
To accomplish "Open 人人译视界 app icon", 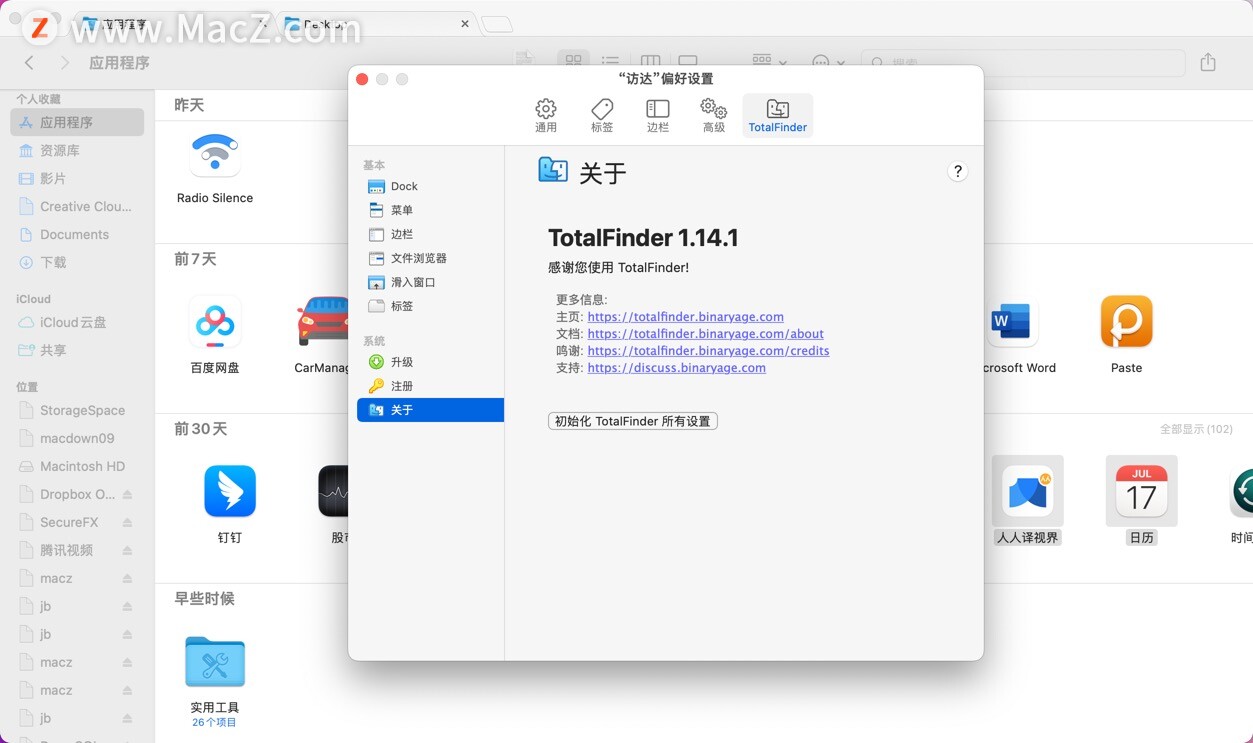I will point(1028,491).
